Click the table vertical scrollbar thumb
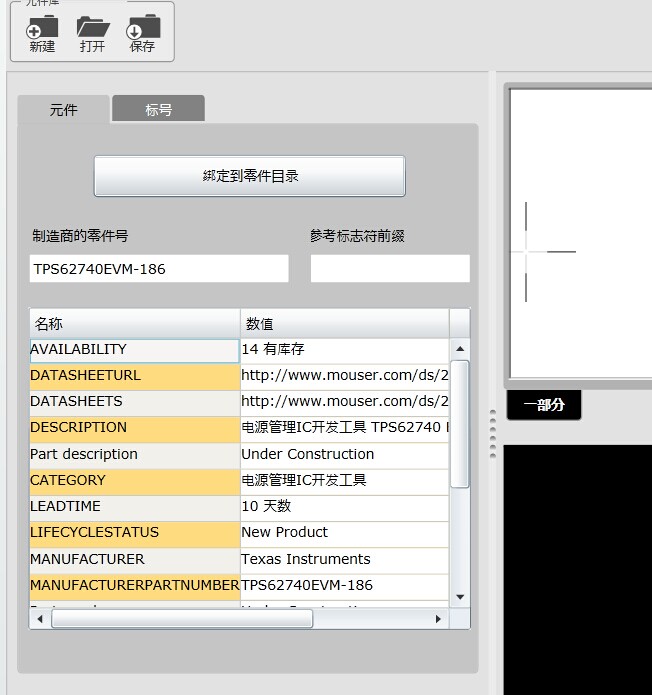This screenshot has width=652, height=695. point(460,424)
